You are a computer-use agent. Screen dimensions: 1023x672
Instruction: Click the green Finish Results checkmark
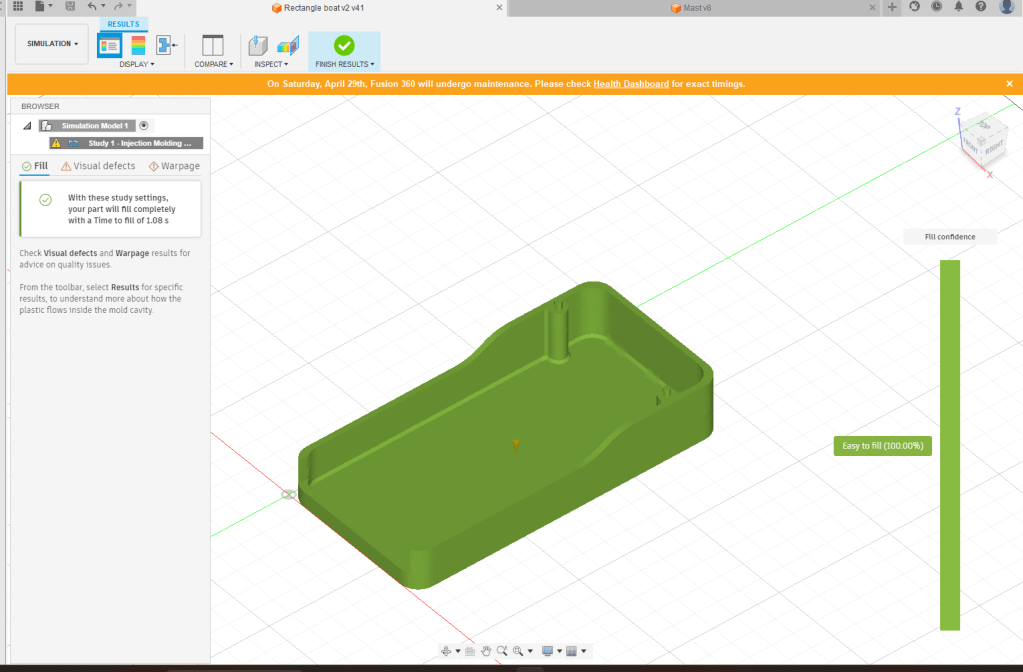(344, 45)
